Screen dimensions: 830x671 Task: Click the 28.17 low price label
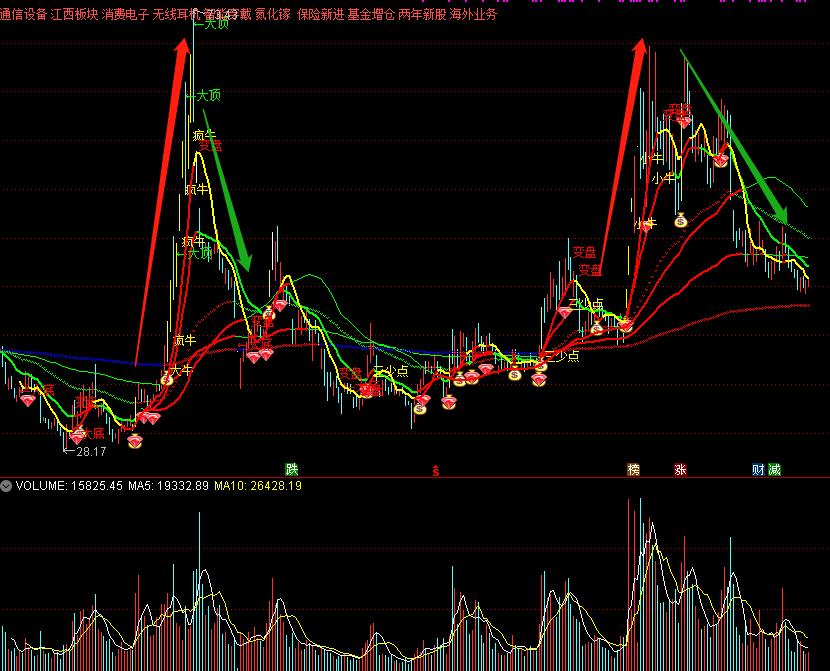tap(90, 452)
